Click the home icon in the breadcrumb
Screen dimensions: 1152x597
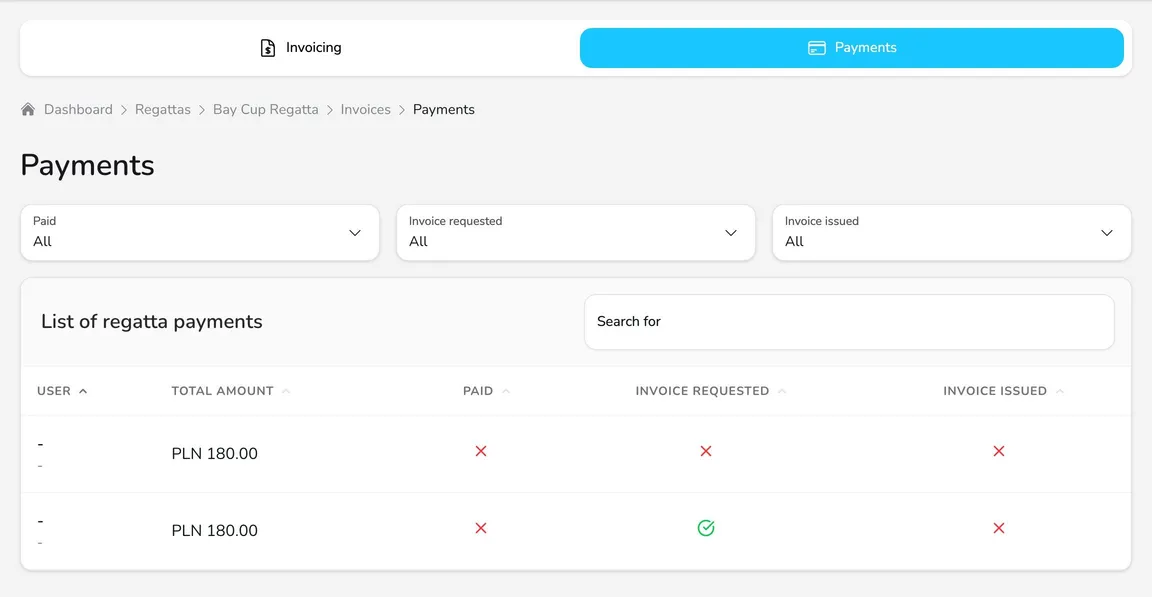[28, 109]
